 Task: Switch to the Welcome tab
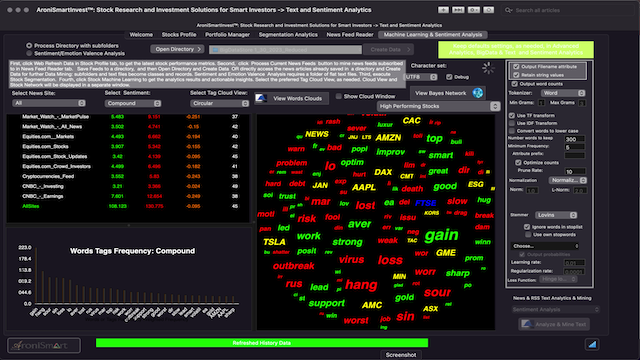[141, 35]
